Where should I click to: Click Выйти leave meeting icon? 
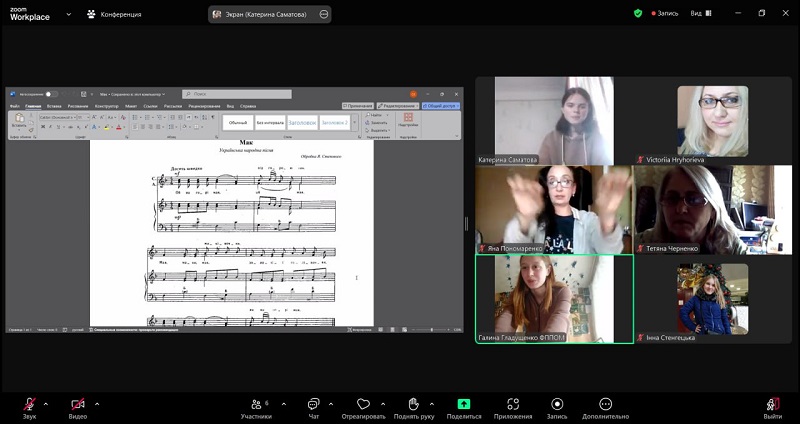(773, 404)
